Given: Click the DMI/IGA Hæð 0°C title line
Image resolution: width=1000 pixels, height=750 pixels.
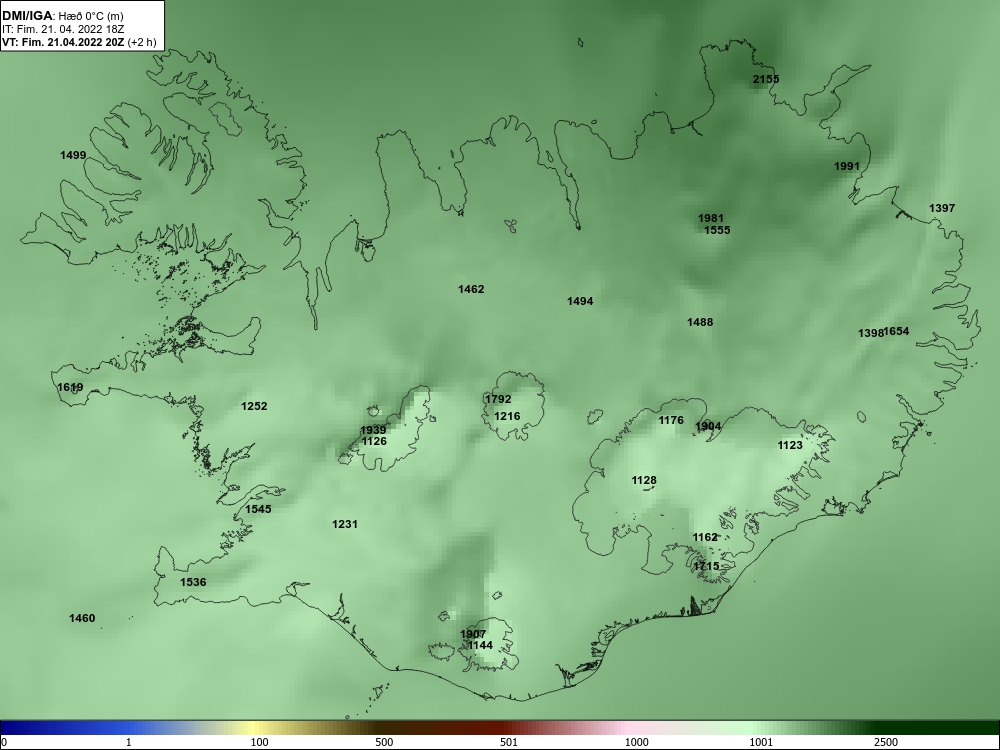Looking at the screenshot, I should (62, 16).
